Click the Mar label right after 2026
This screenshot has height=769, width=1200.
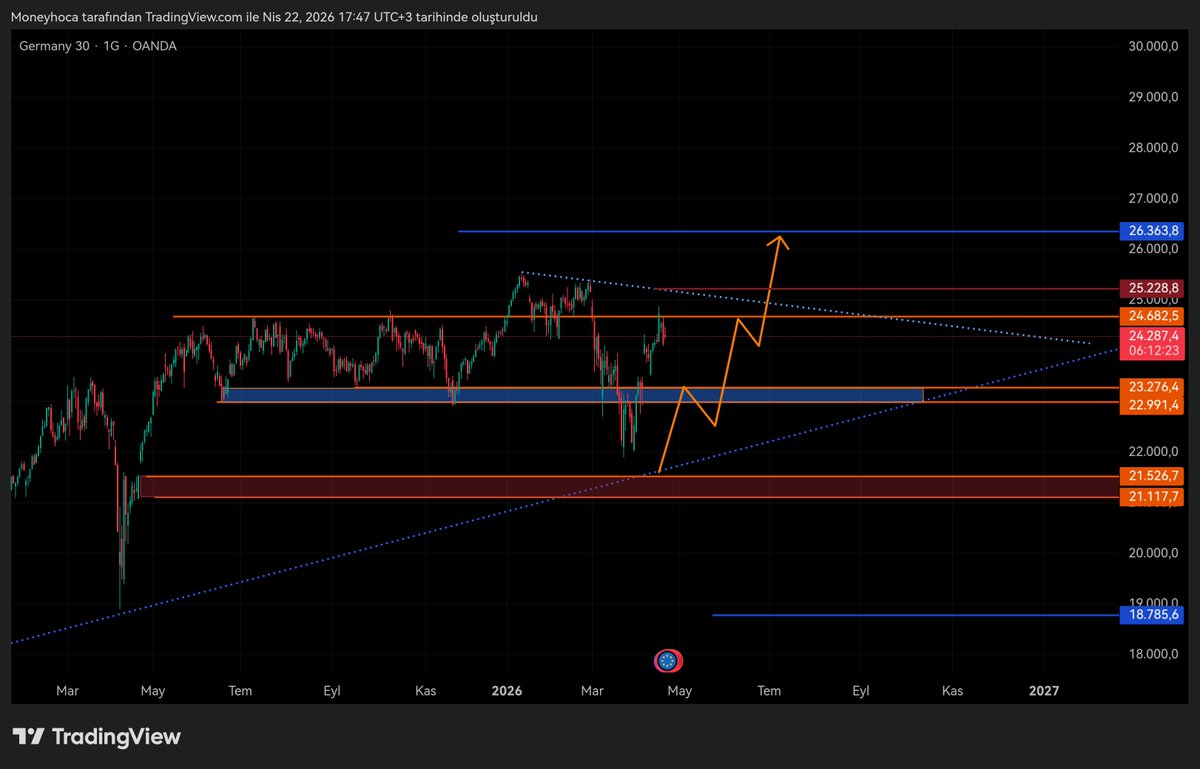(x=592, y=690)
